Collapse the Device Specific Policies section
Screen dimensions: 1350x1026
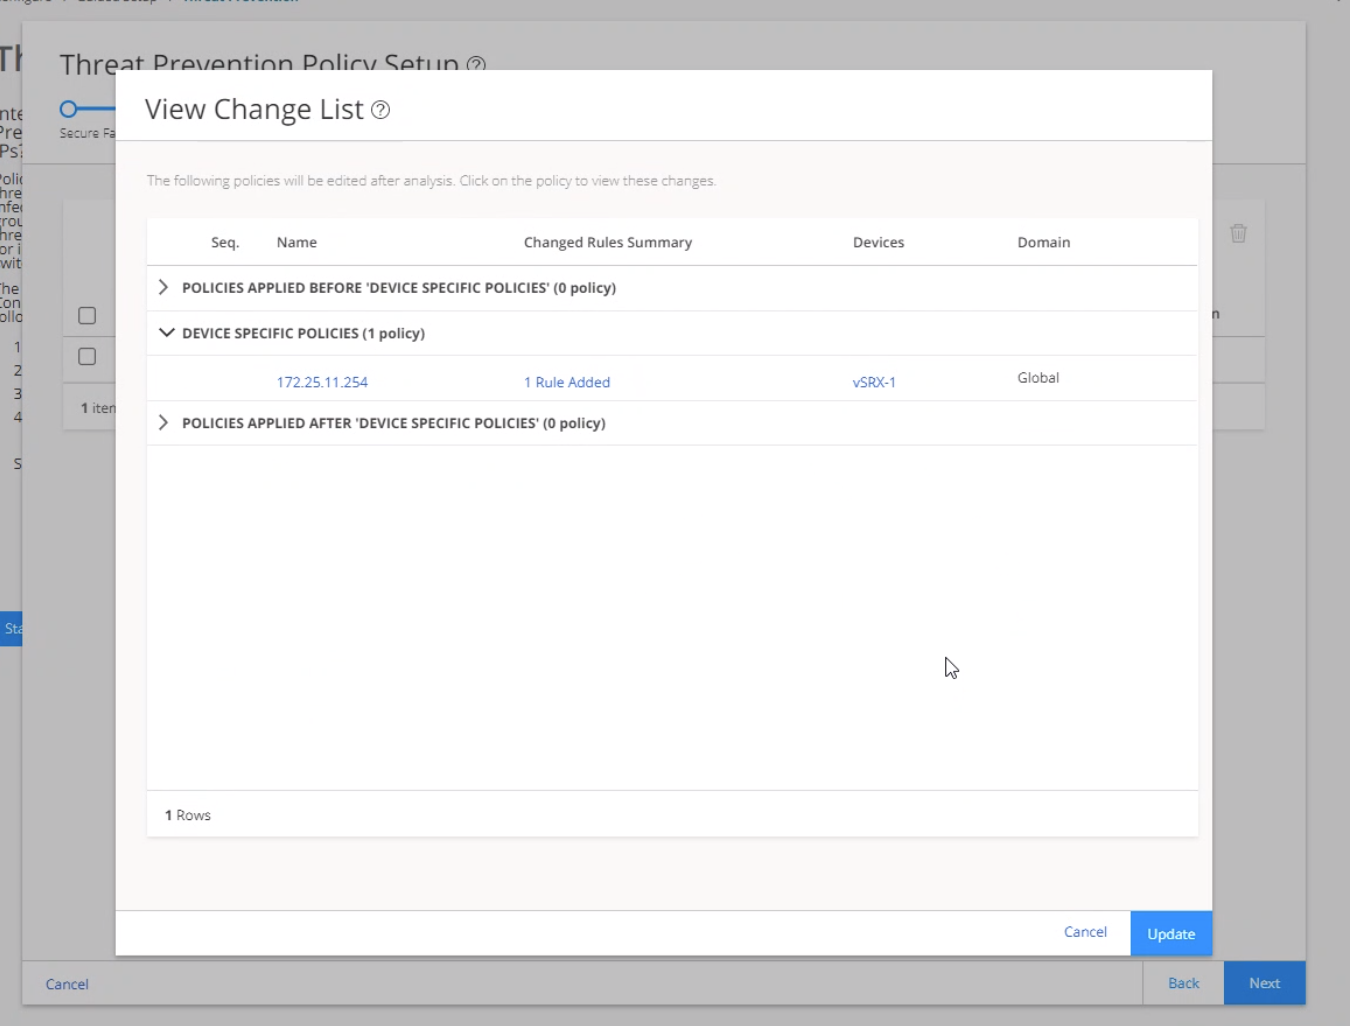(x=166, y=333)
